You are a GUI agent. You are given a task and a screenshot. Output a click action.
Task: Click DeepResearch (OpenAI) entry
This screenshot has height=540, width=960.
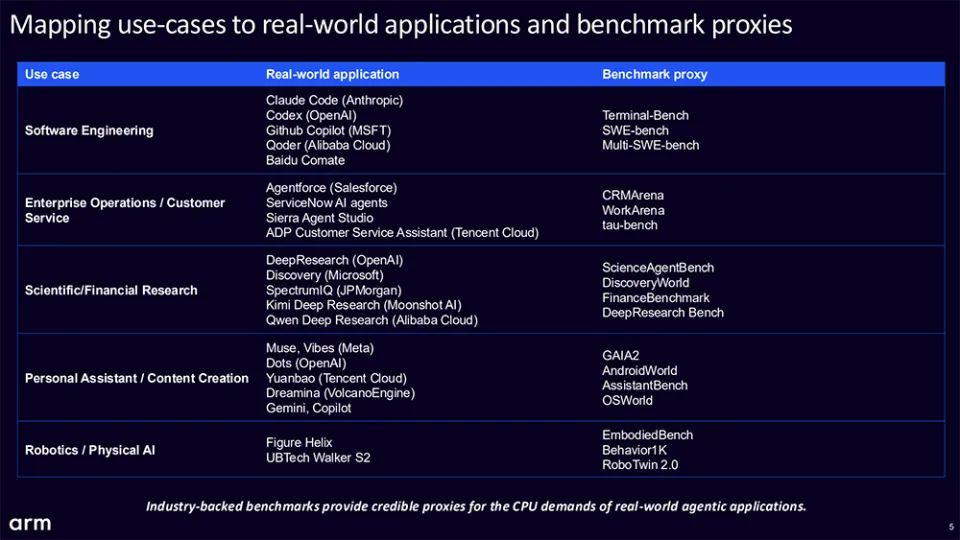(x=334, y=260)
